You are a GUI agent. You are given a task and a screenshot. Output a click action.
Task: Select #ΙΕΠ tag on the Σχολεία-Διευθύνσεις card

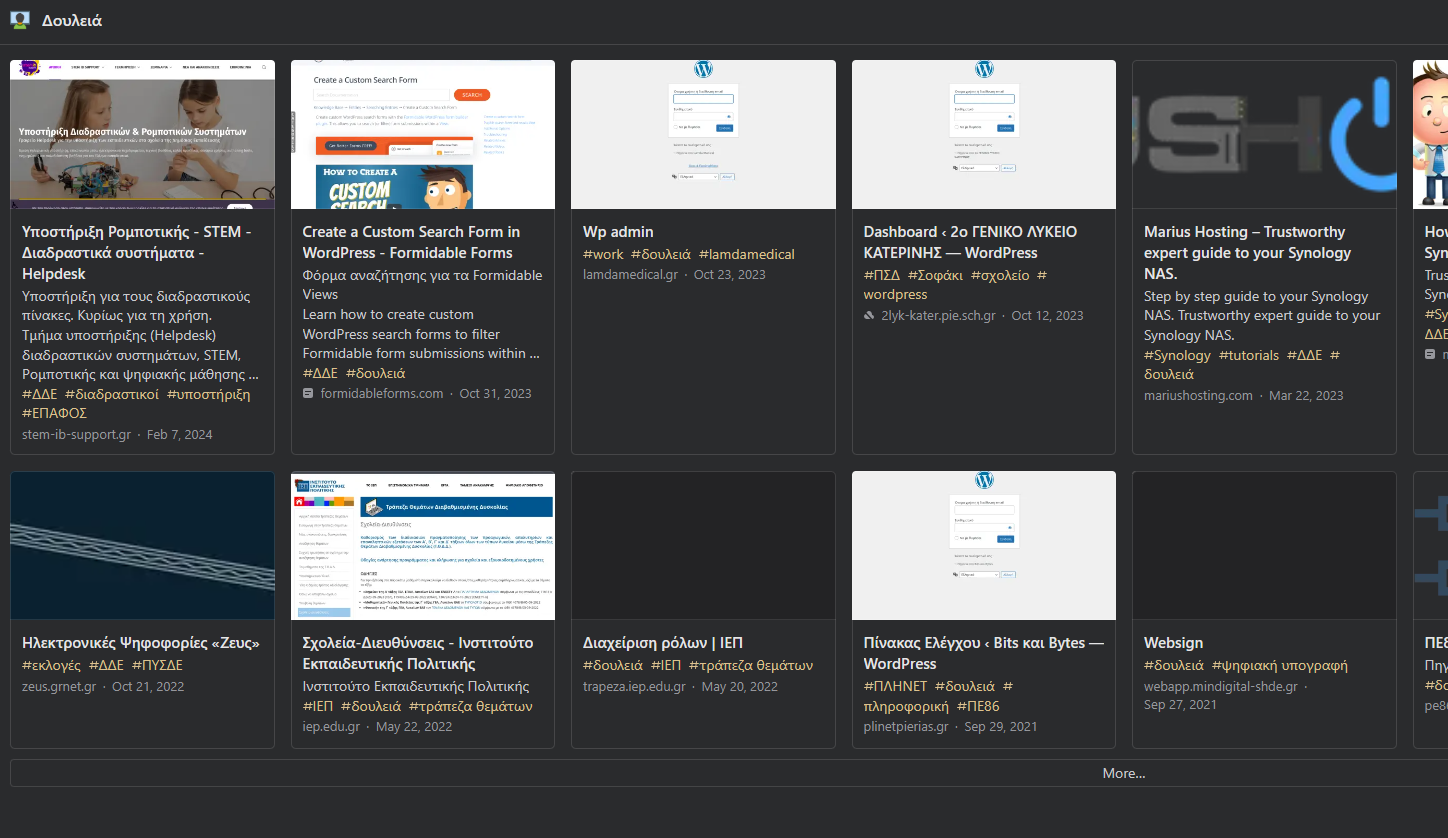pos(318,706)
